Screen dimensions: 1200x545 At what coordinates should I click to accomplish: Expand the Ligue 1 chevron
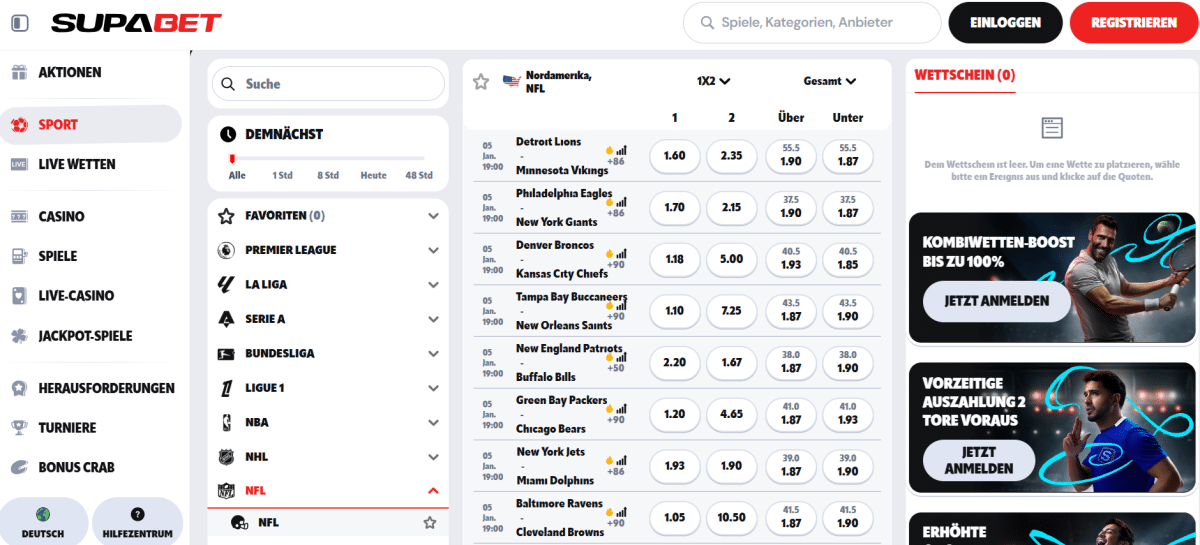(433, 388)
